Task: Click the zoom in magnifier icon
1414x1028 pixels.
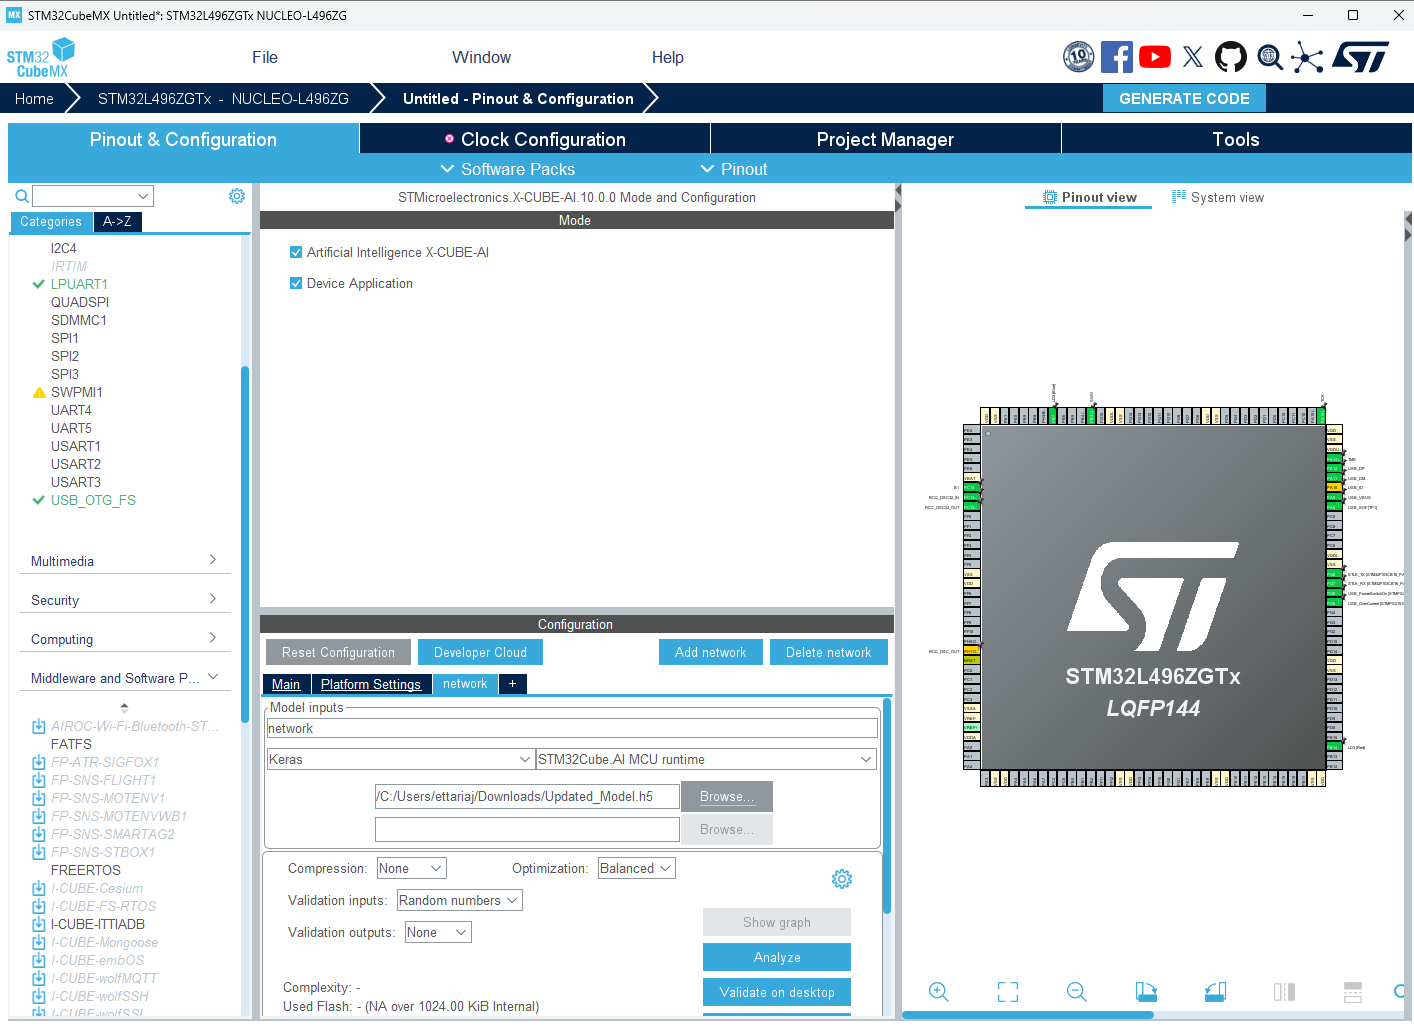Action: point(938,991)
